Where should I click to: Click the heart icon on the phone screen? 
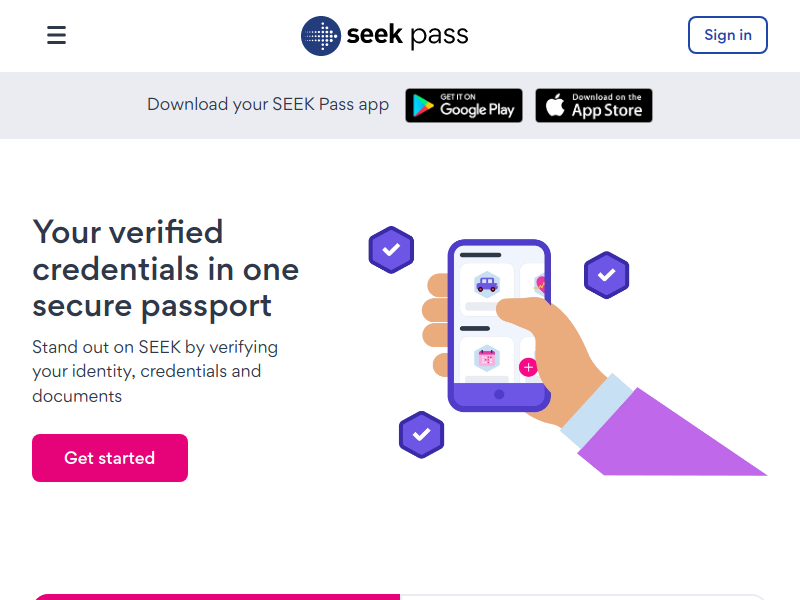pos(541,284)
